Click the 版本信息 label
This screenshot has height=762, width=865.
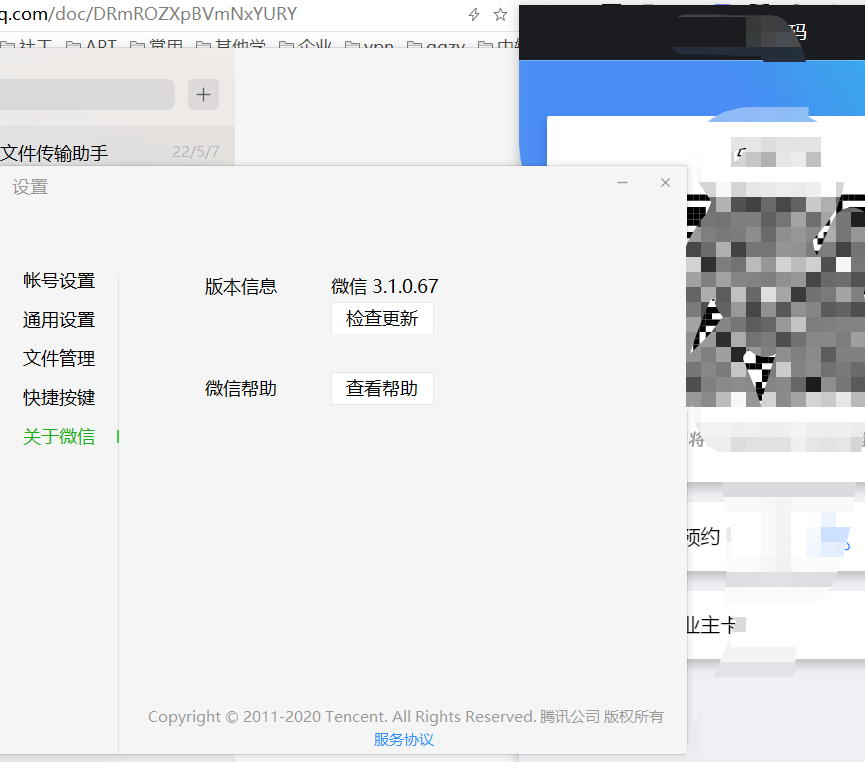pos(241,286)
